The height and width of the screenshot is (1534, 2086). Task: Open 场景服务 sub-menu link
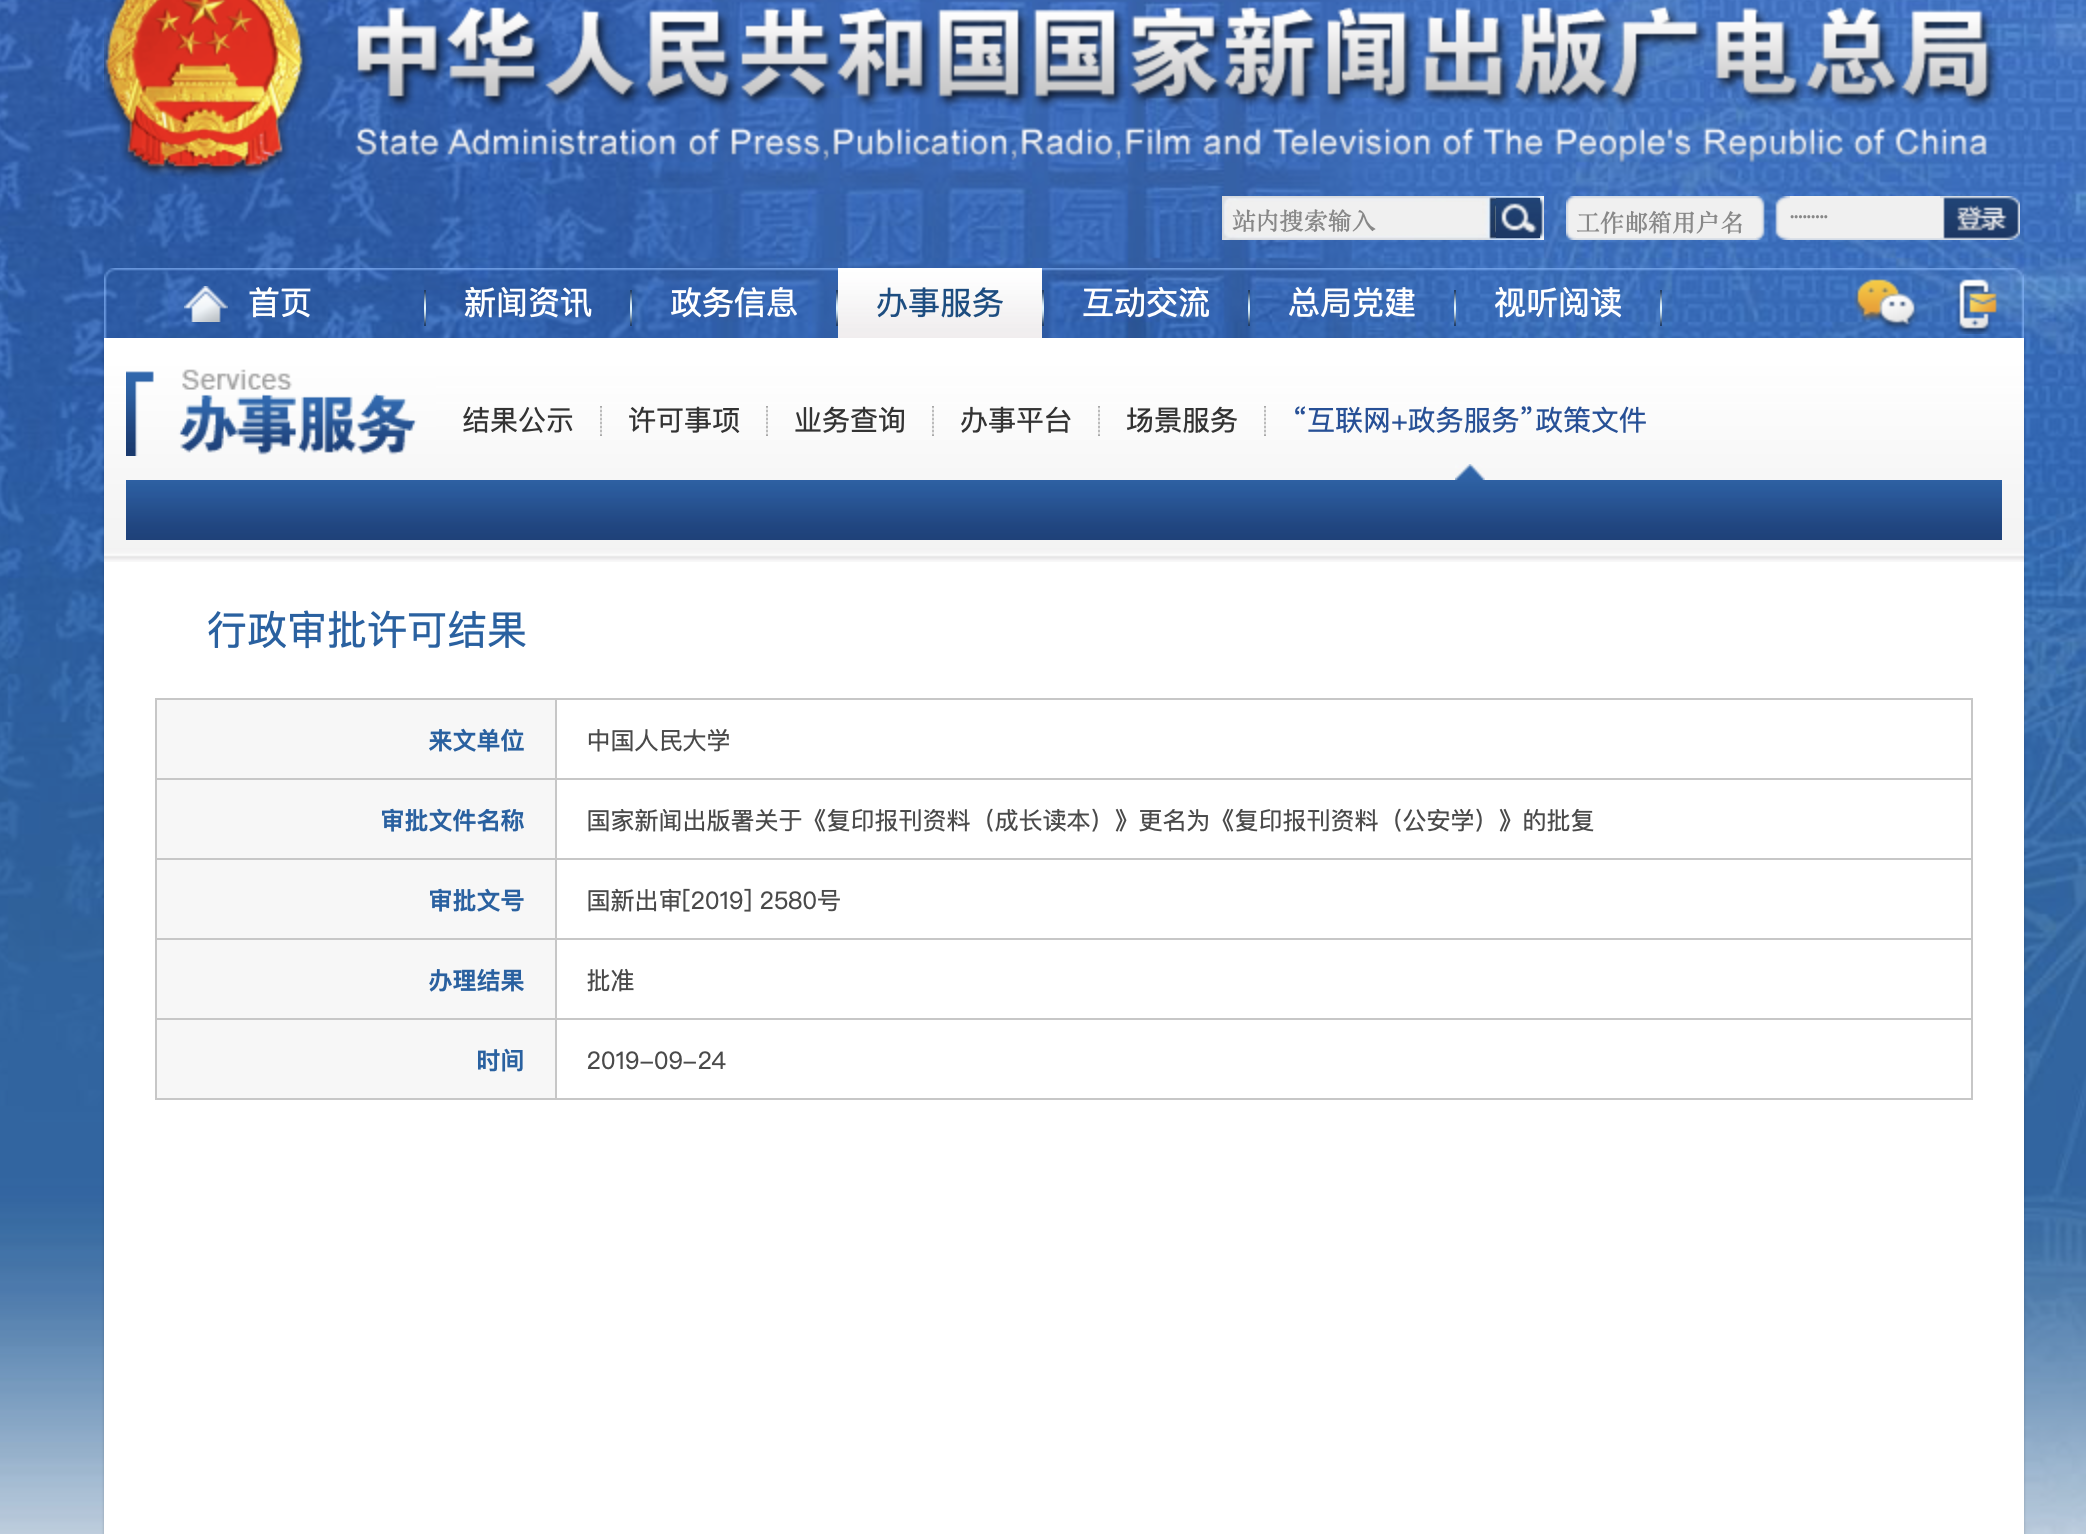[x=1182, y=420]
